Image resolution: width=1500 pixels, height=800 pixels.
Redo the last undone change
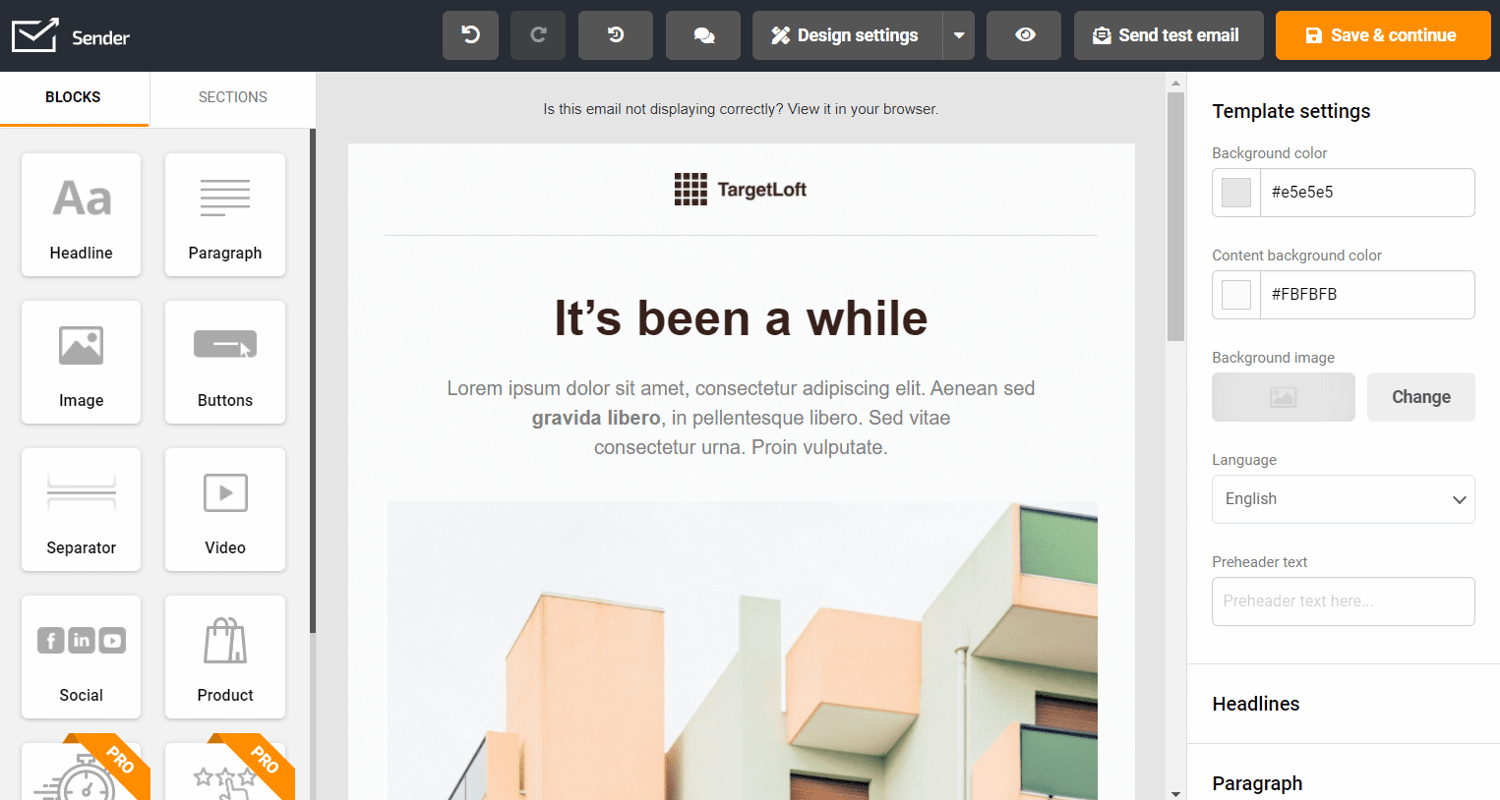[538, 36]
